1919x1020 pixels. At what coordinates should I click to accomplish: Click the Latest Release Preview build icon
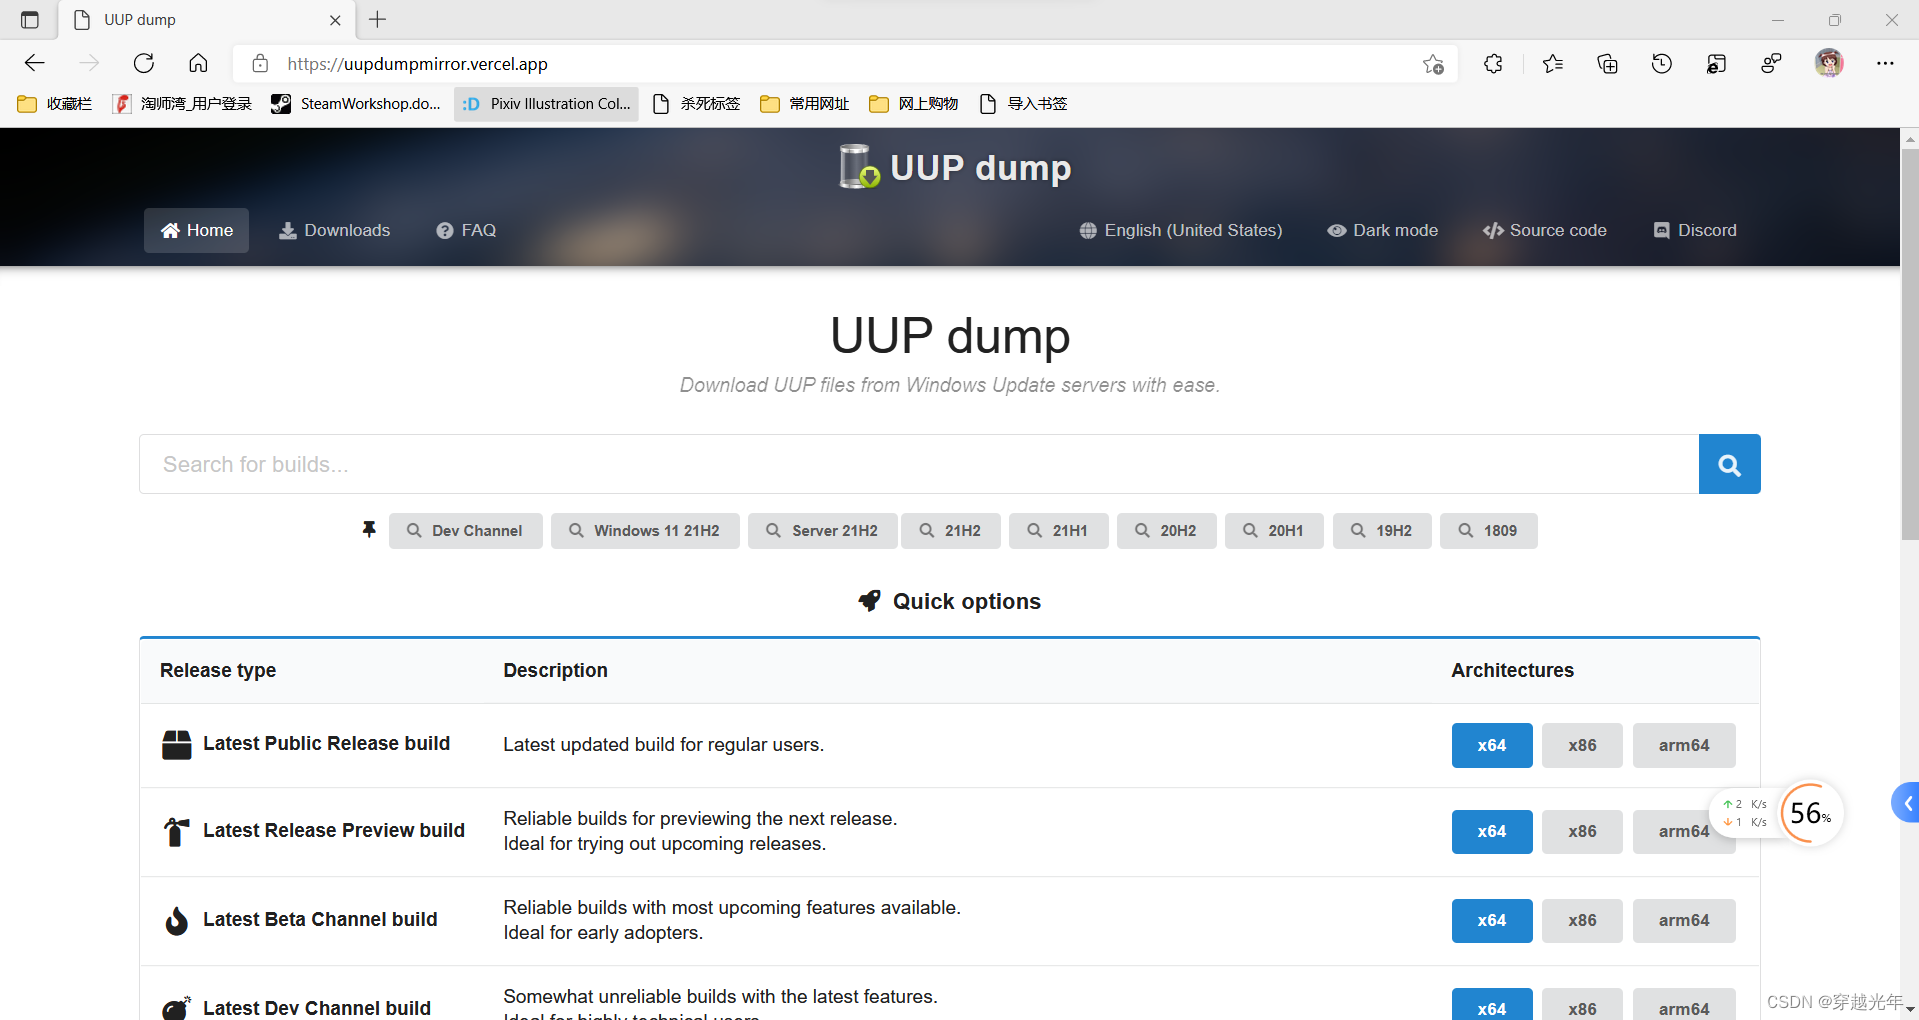tap(176, 831)
